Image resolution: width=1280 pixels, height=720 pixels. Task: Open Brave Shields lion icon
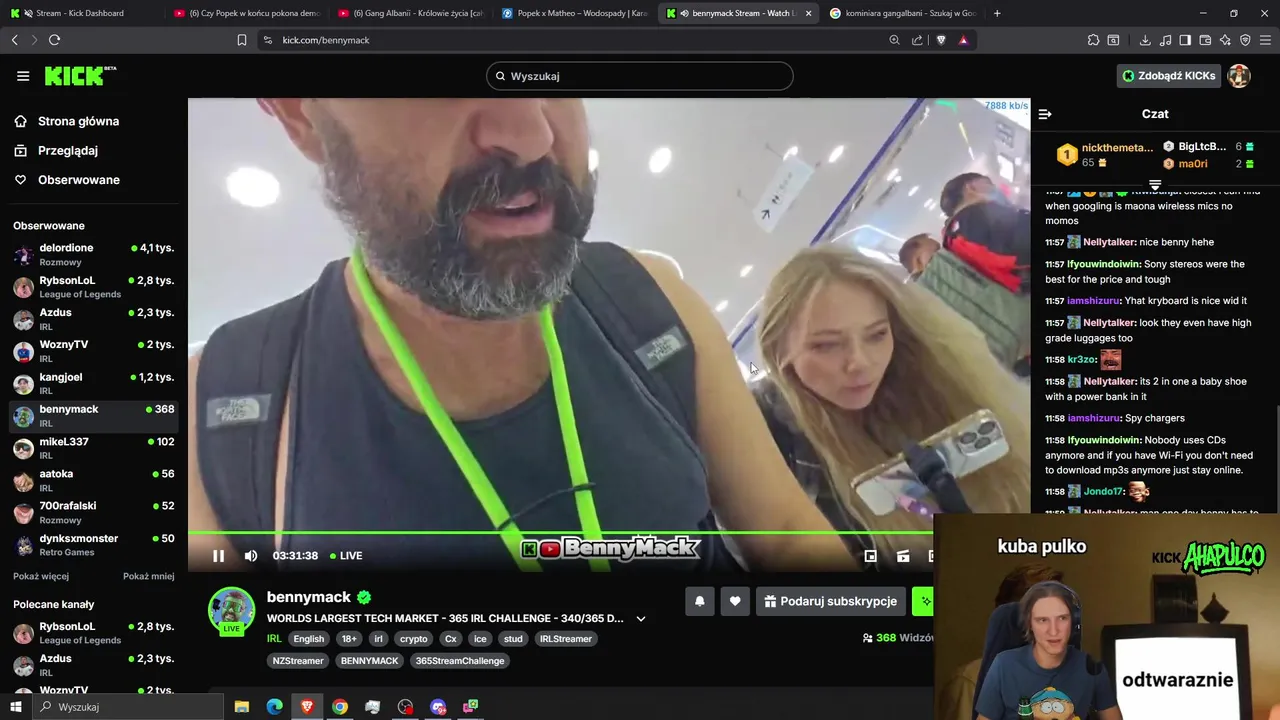(x=941, y=40)
